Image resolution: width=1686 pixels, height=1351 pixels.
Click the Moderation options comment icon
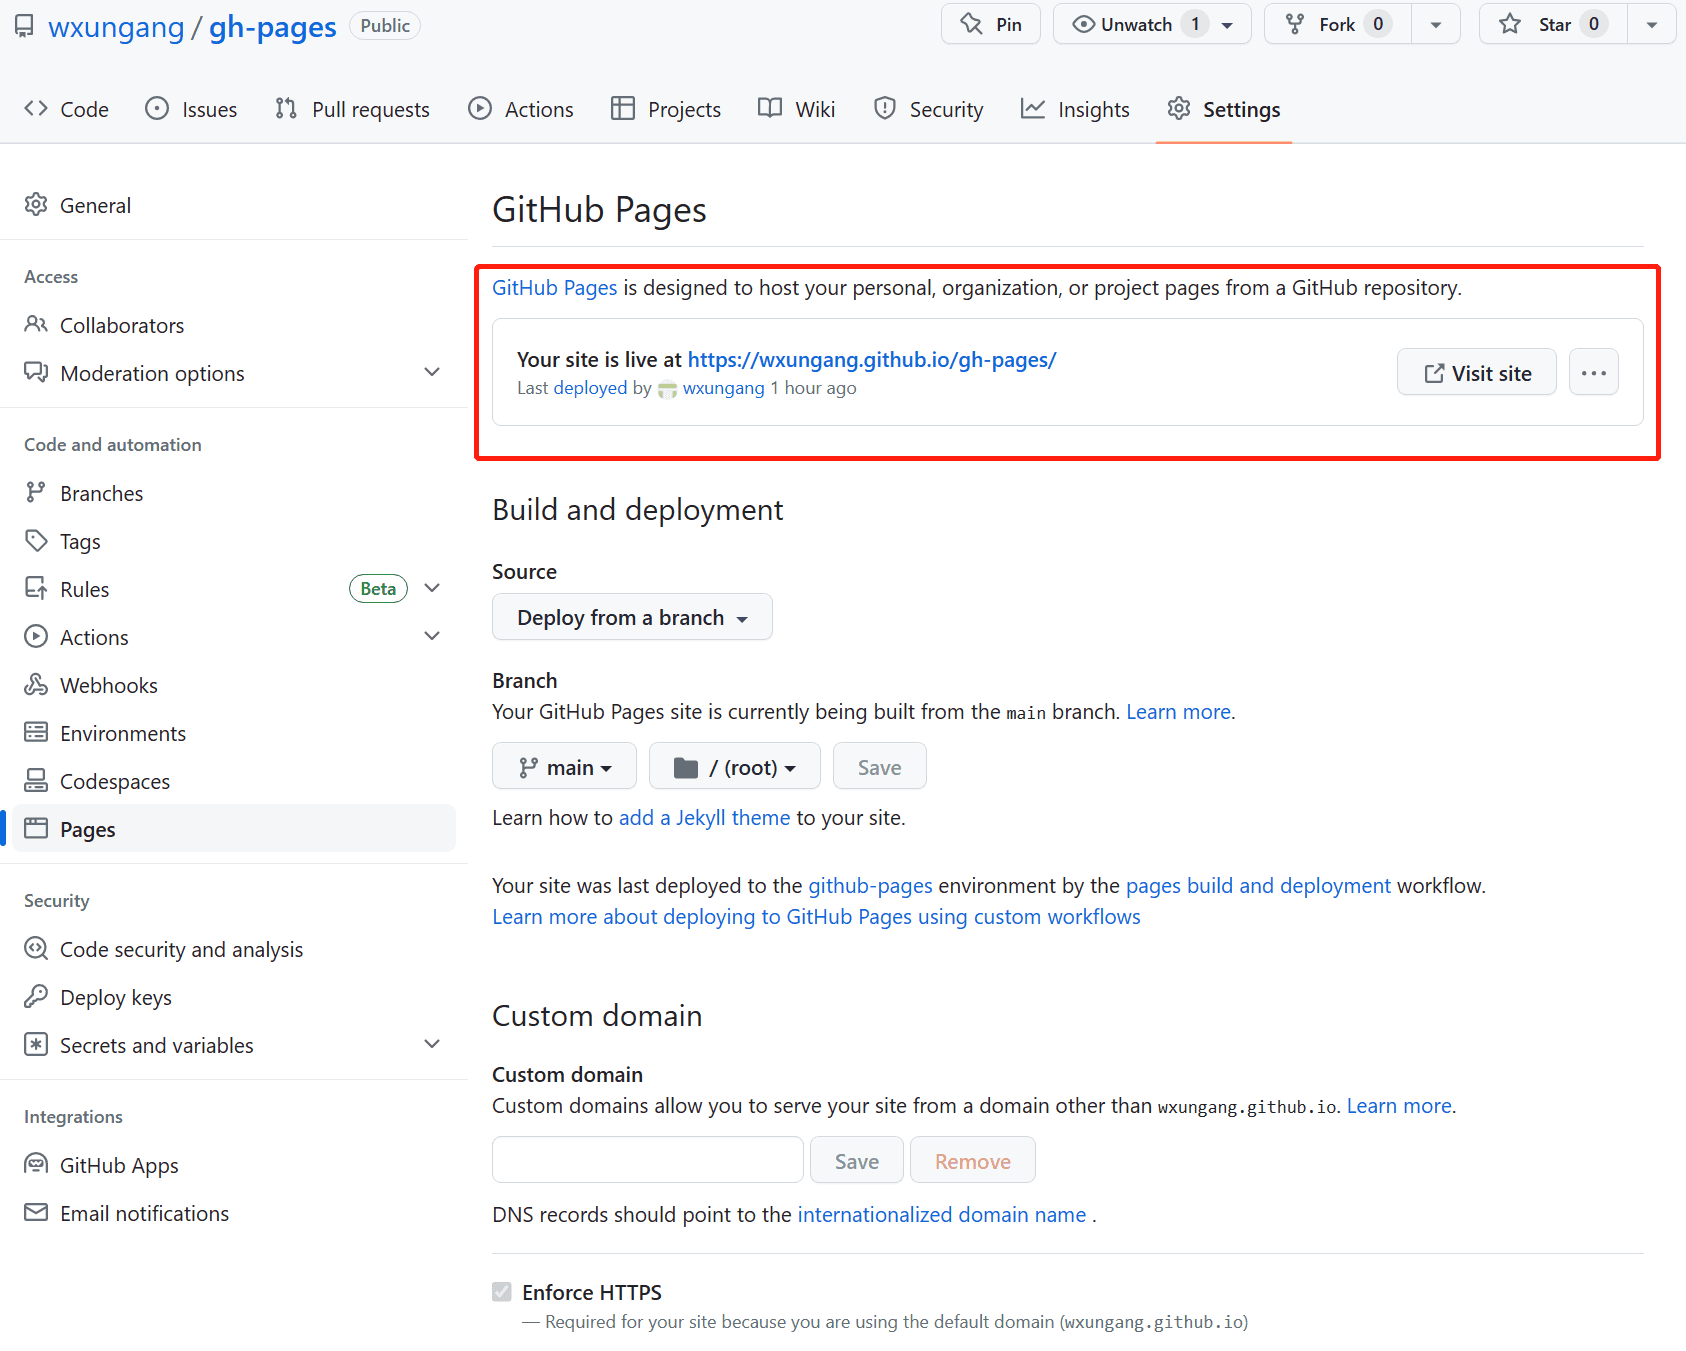[36, 372]
